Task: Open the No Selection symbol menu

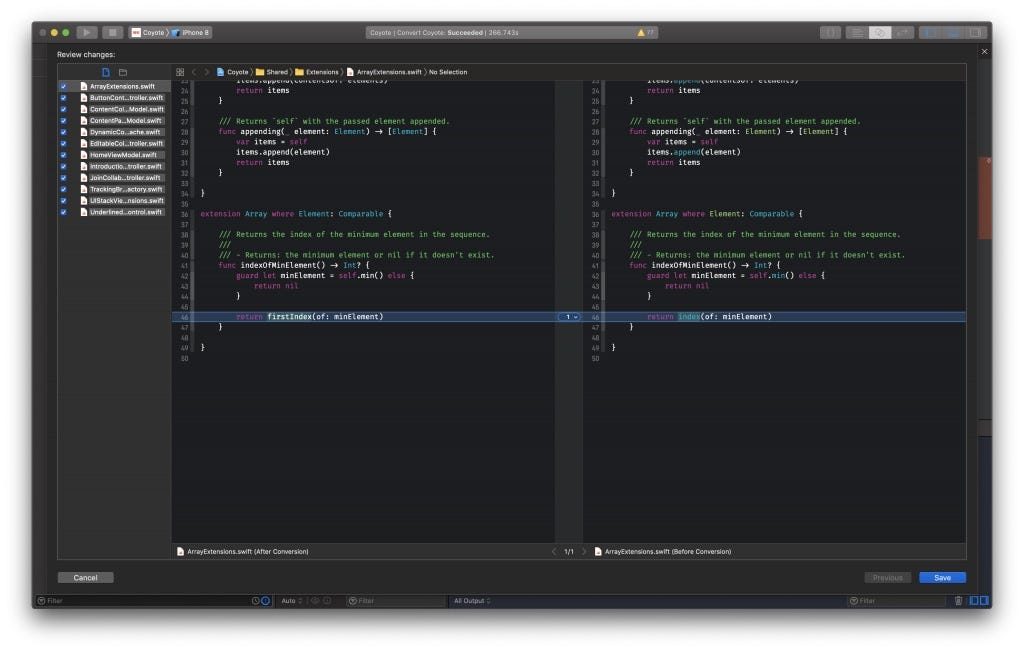Action: [x=448, y=72]
